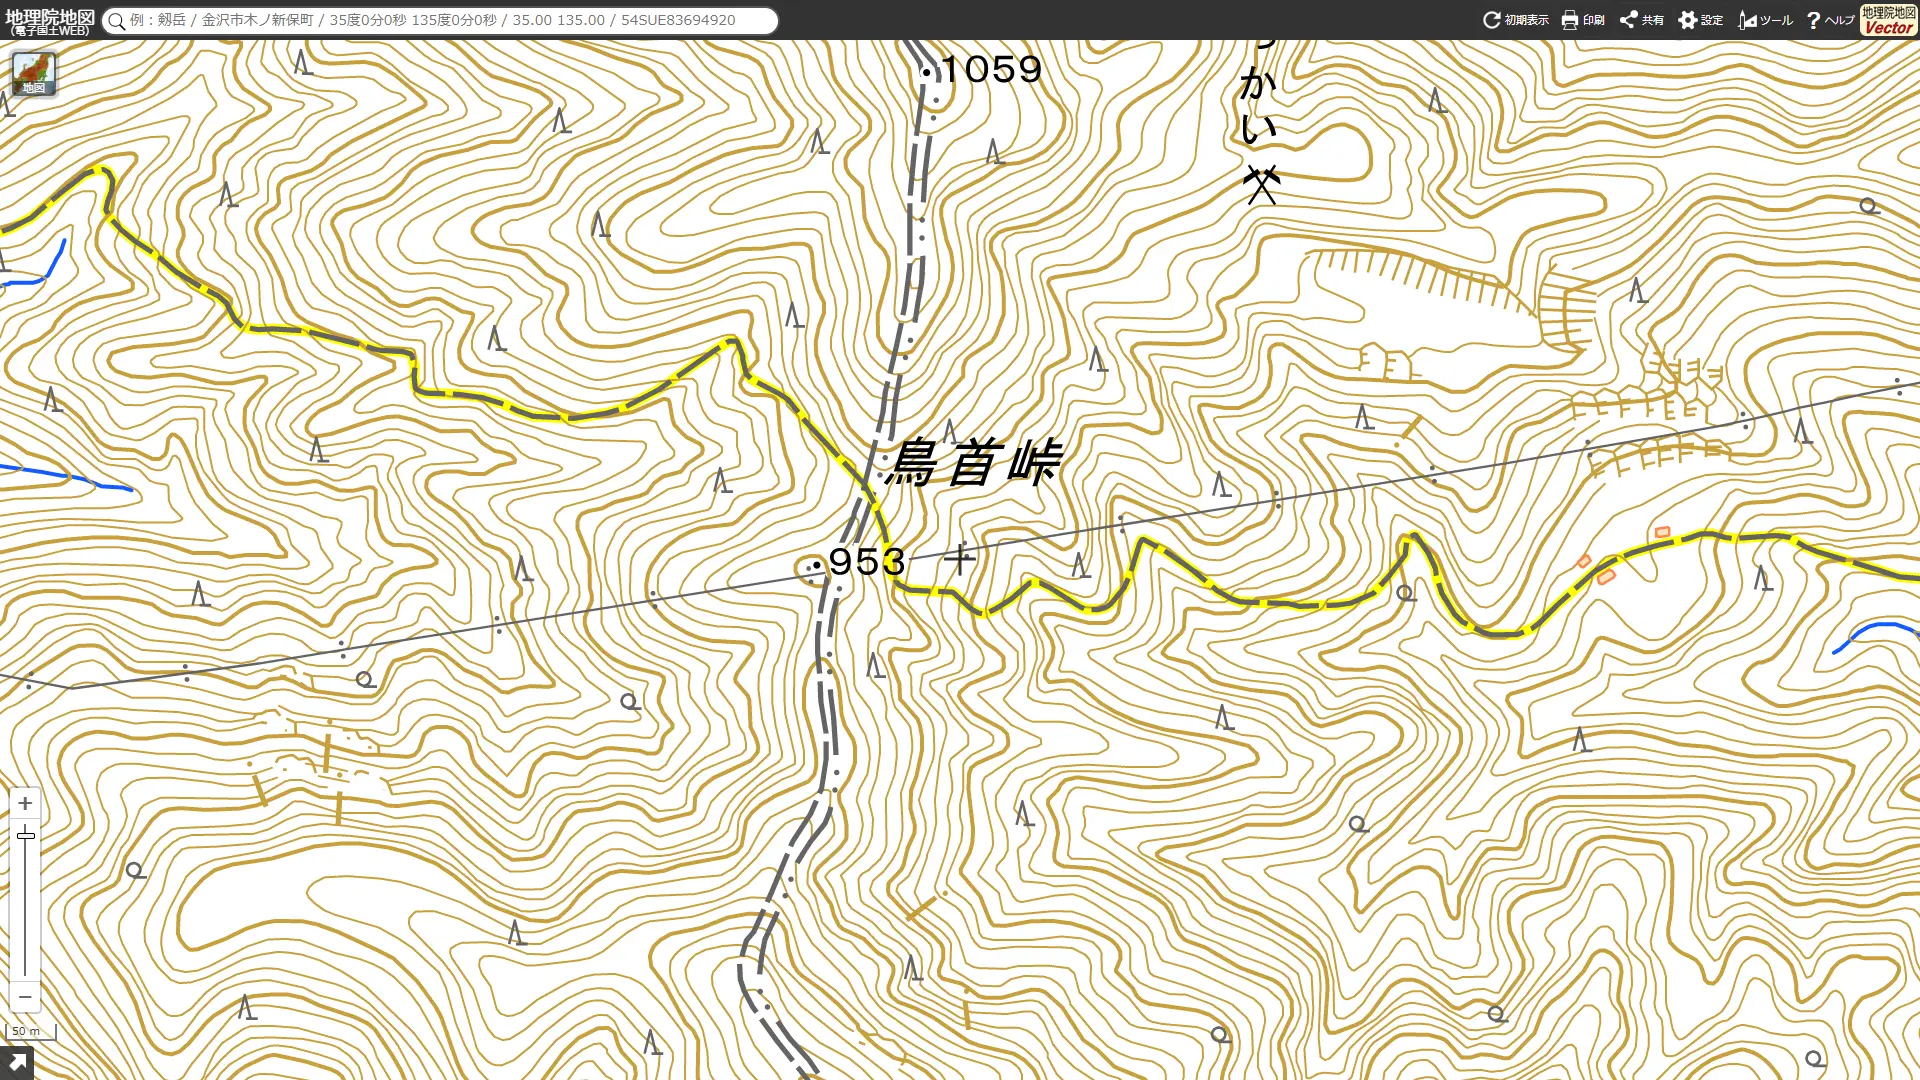Click the mine symbol on map
Image resolution: width=1920 pixels, height=1080 pixels.
(1261, 185)
